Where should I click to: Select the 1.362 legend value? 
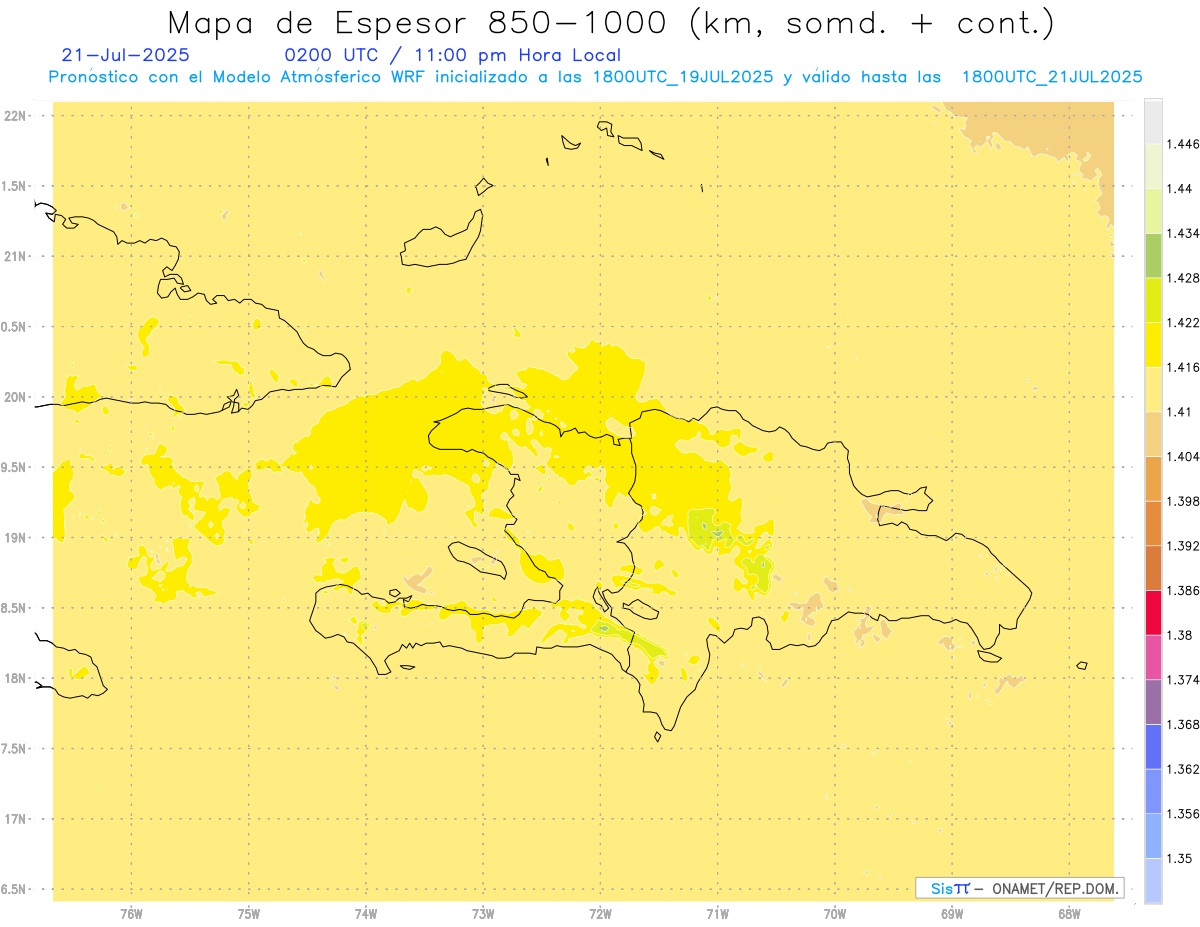point(1182,769)
